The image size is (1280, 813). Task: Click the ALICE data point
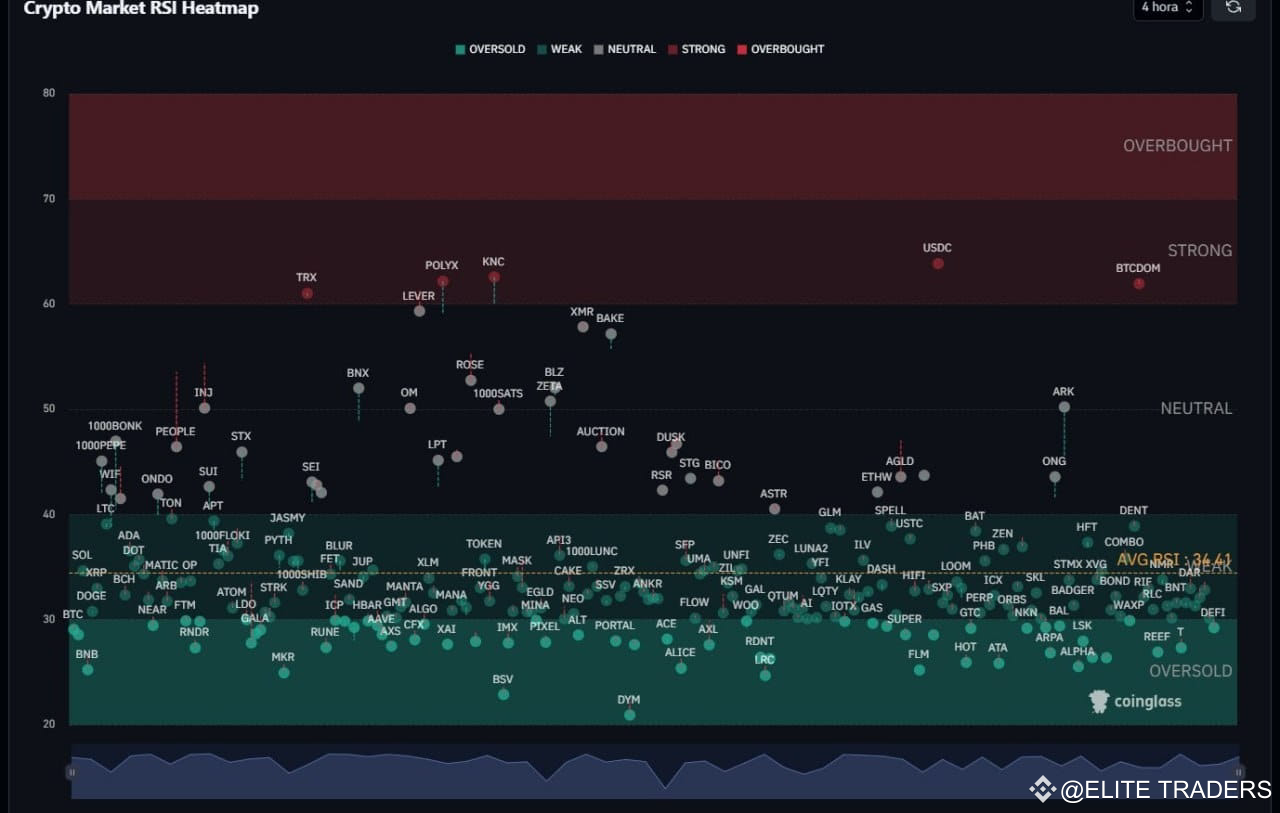coord(681,668)
